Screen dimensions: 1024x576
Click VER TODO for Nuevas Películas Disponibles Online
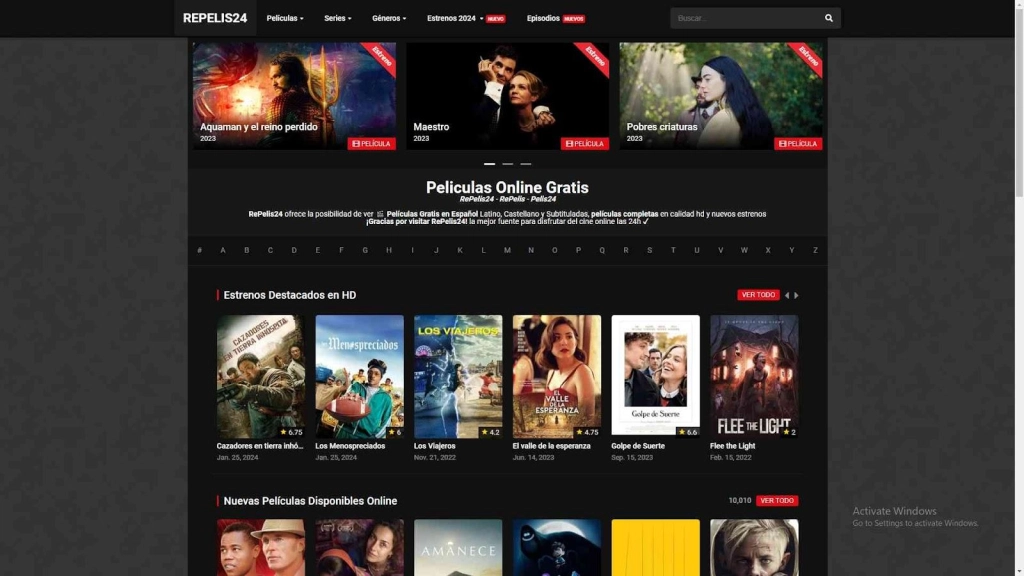point(777,500)
